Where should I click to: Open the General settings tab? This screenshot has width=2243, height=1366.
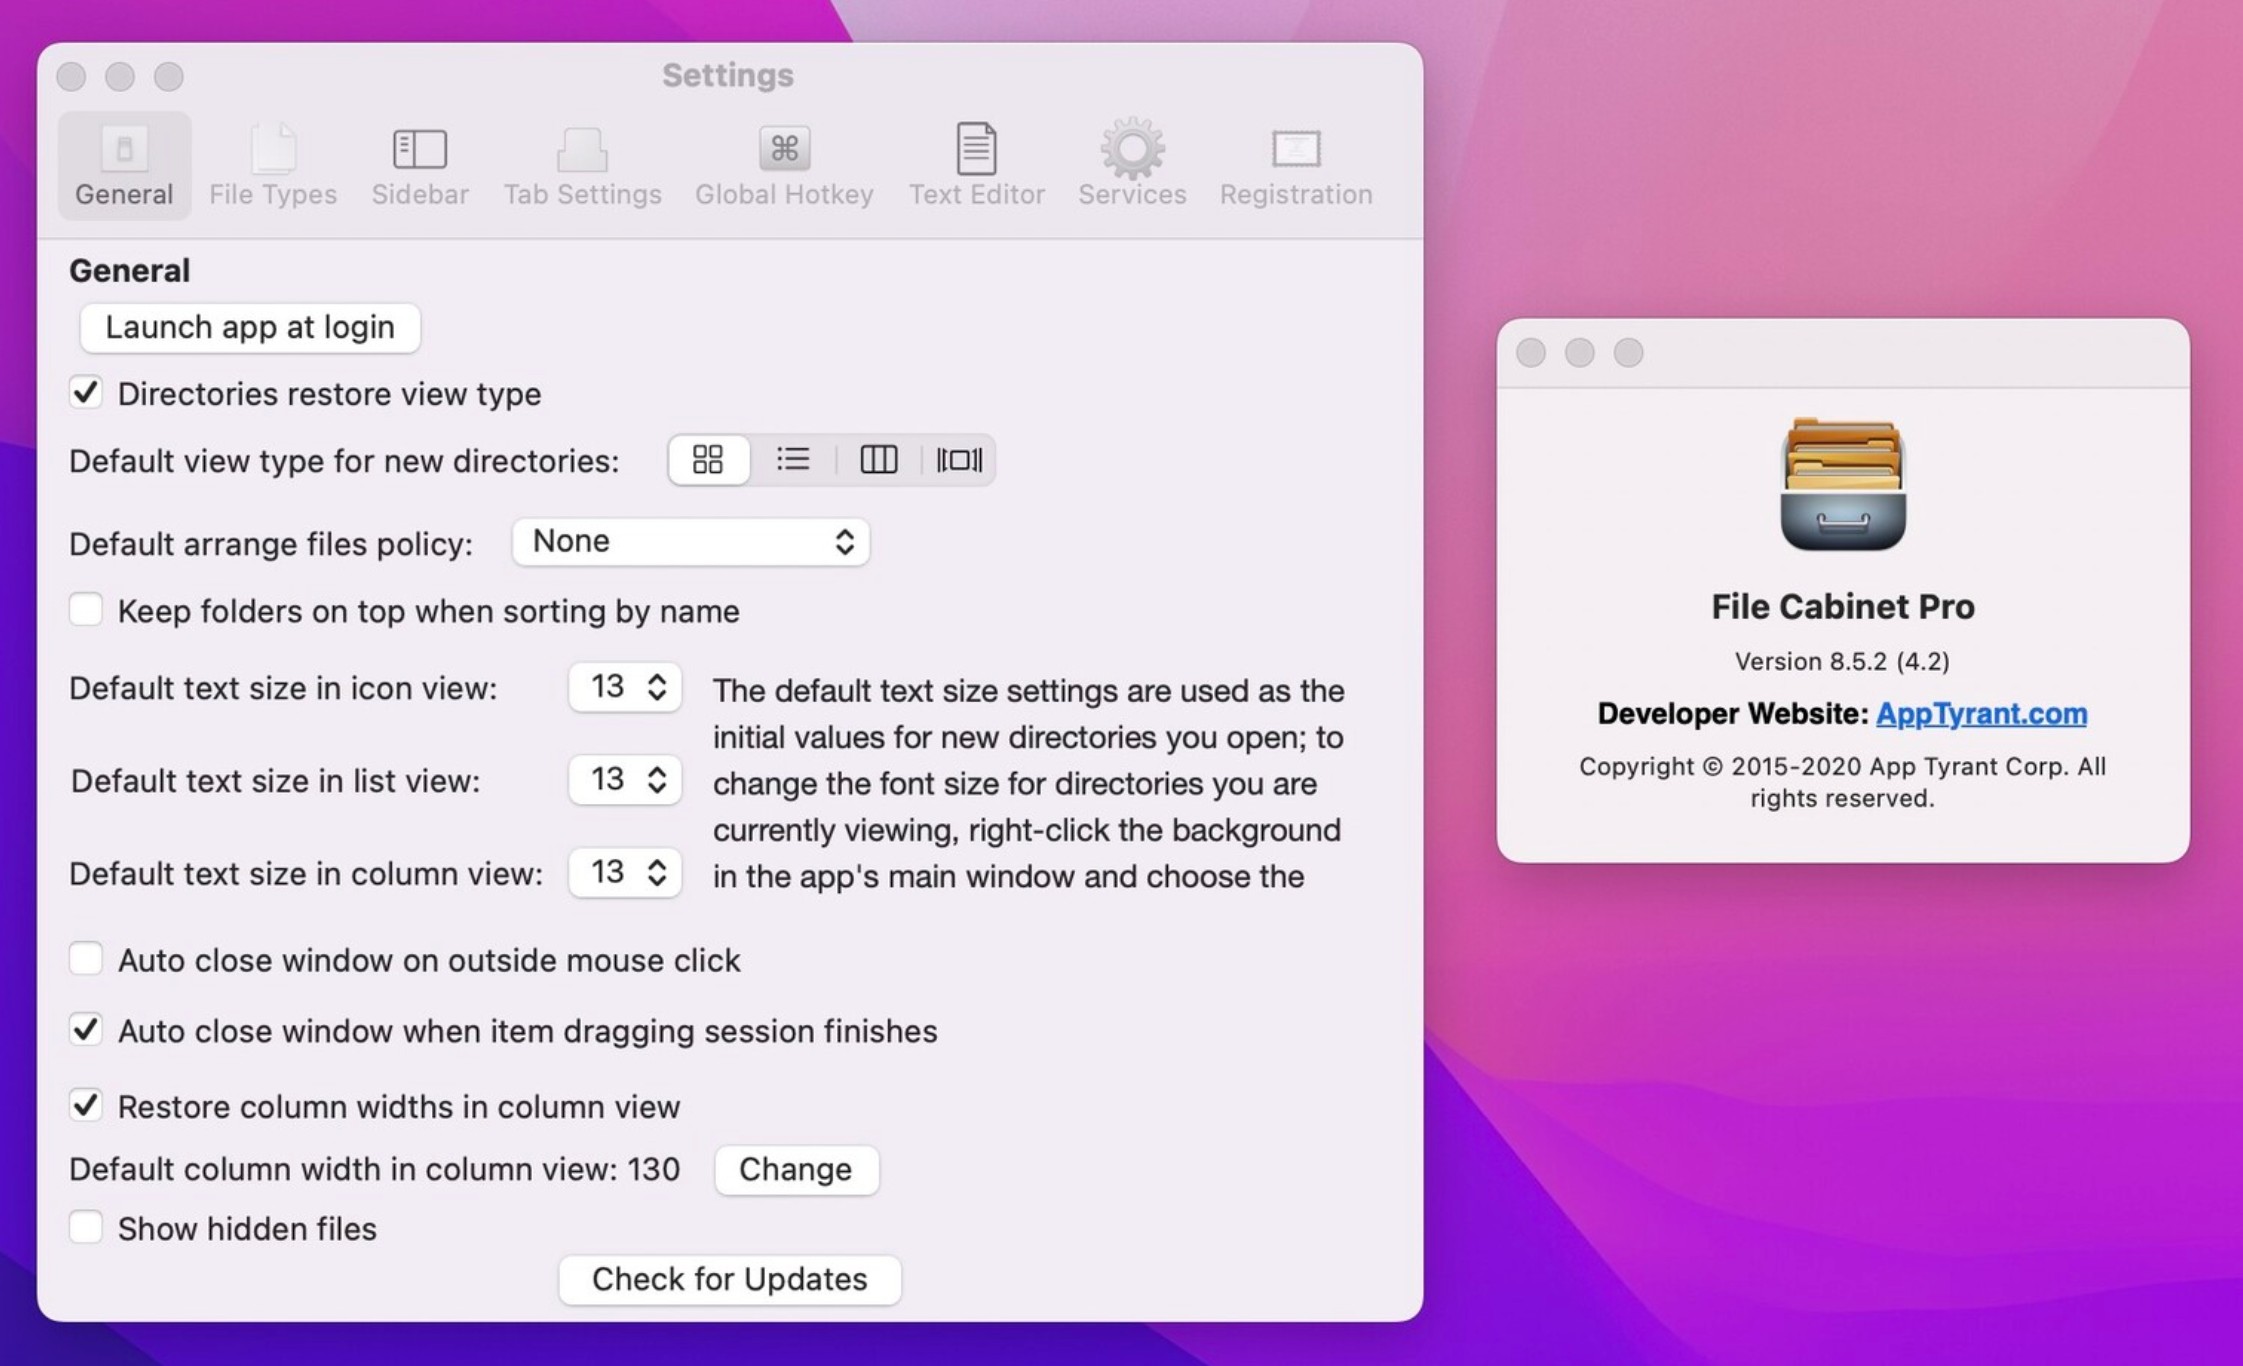pyautogui.click(x=124, y=166)
